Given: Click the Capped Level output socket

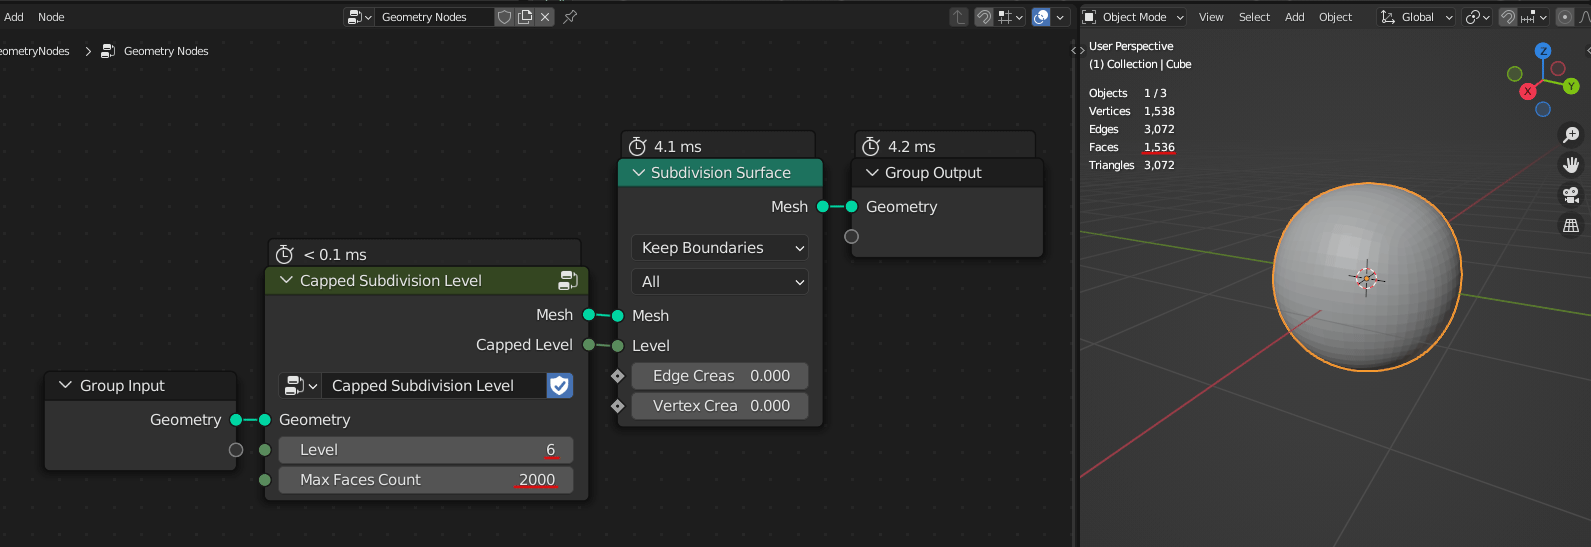Looking at the screenshot, I should [x=589, y=345].
